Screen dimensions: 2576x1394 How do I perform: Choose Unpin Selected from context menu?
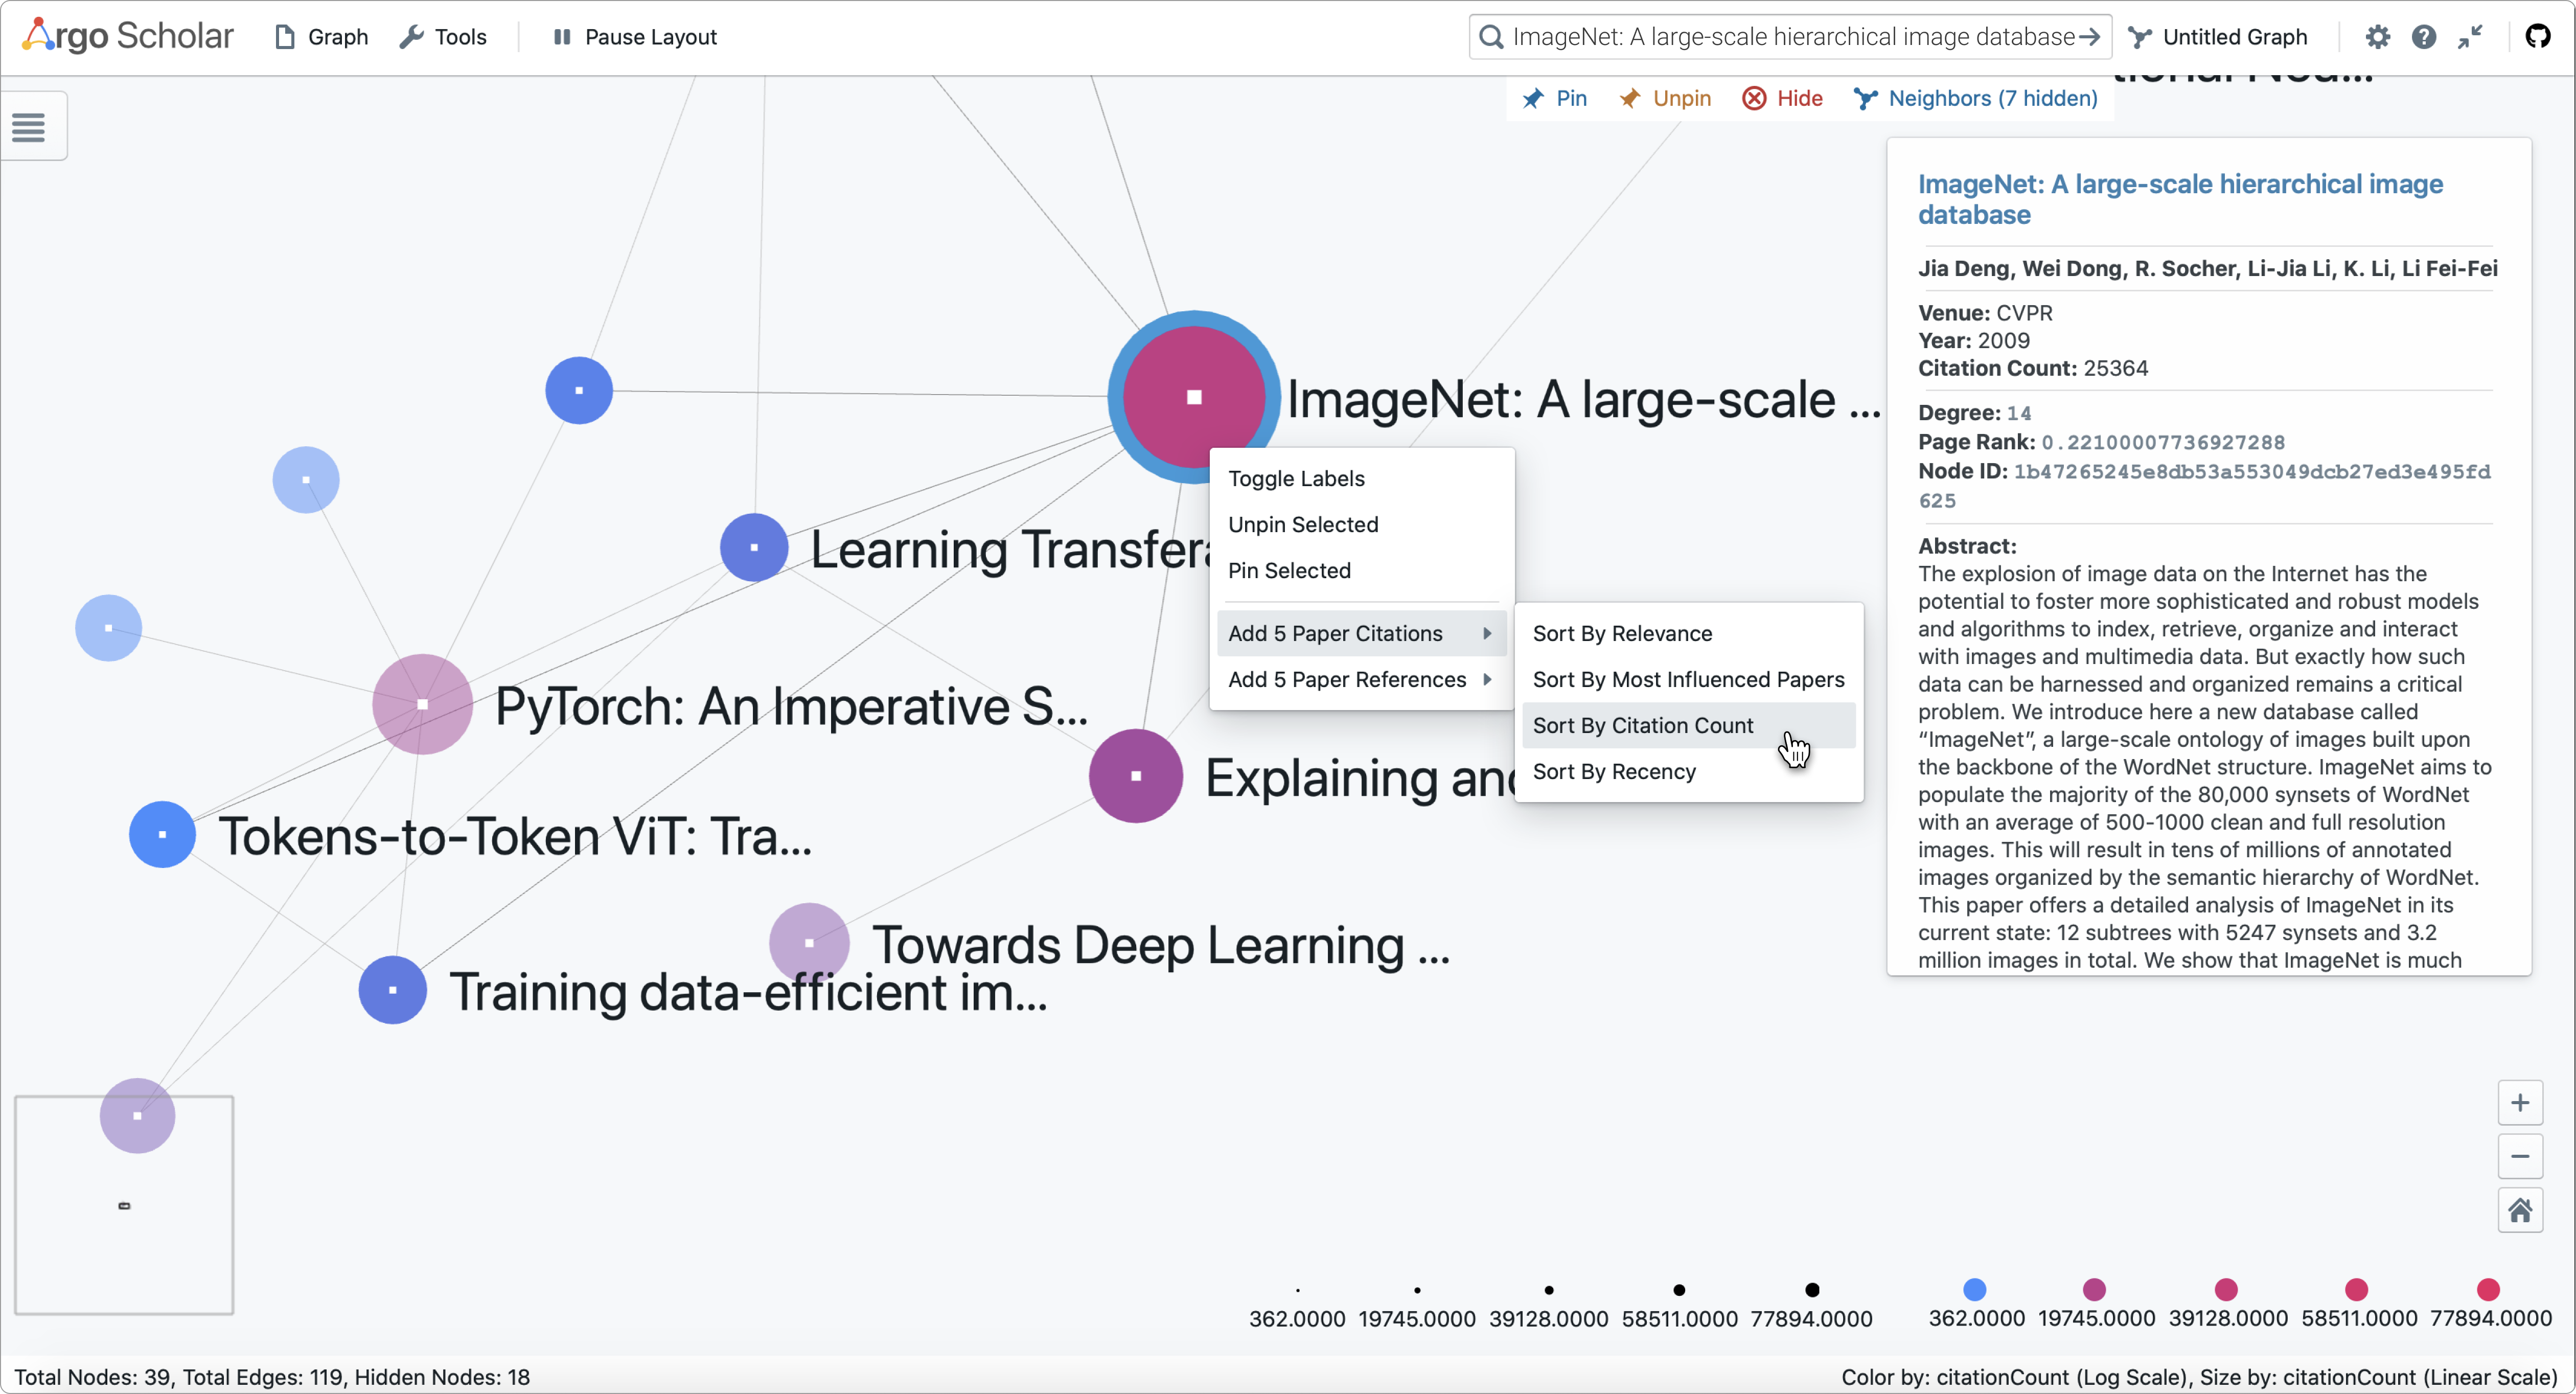[x=1361, y=524]
